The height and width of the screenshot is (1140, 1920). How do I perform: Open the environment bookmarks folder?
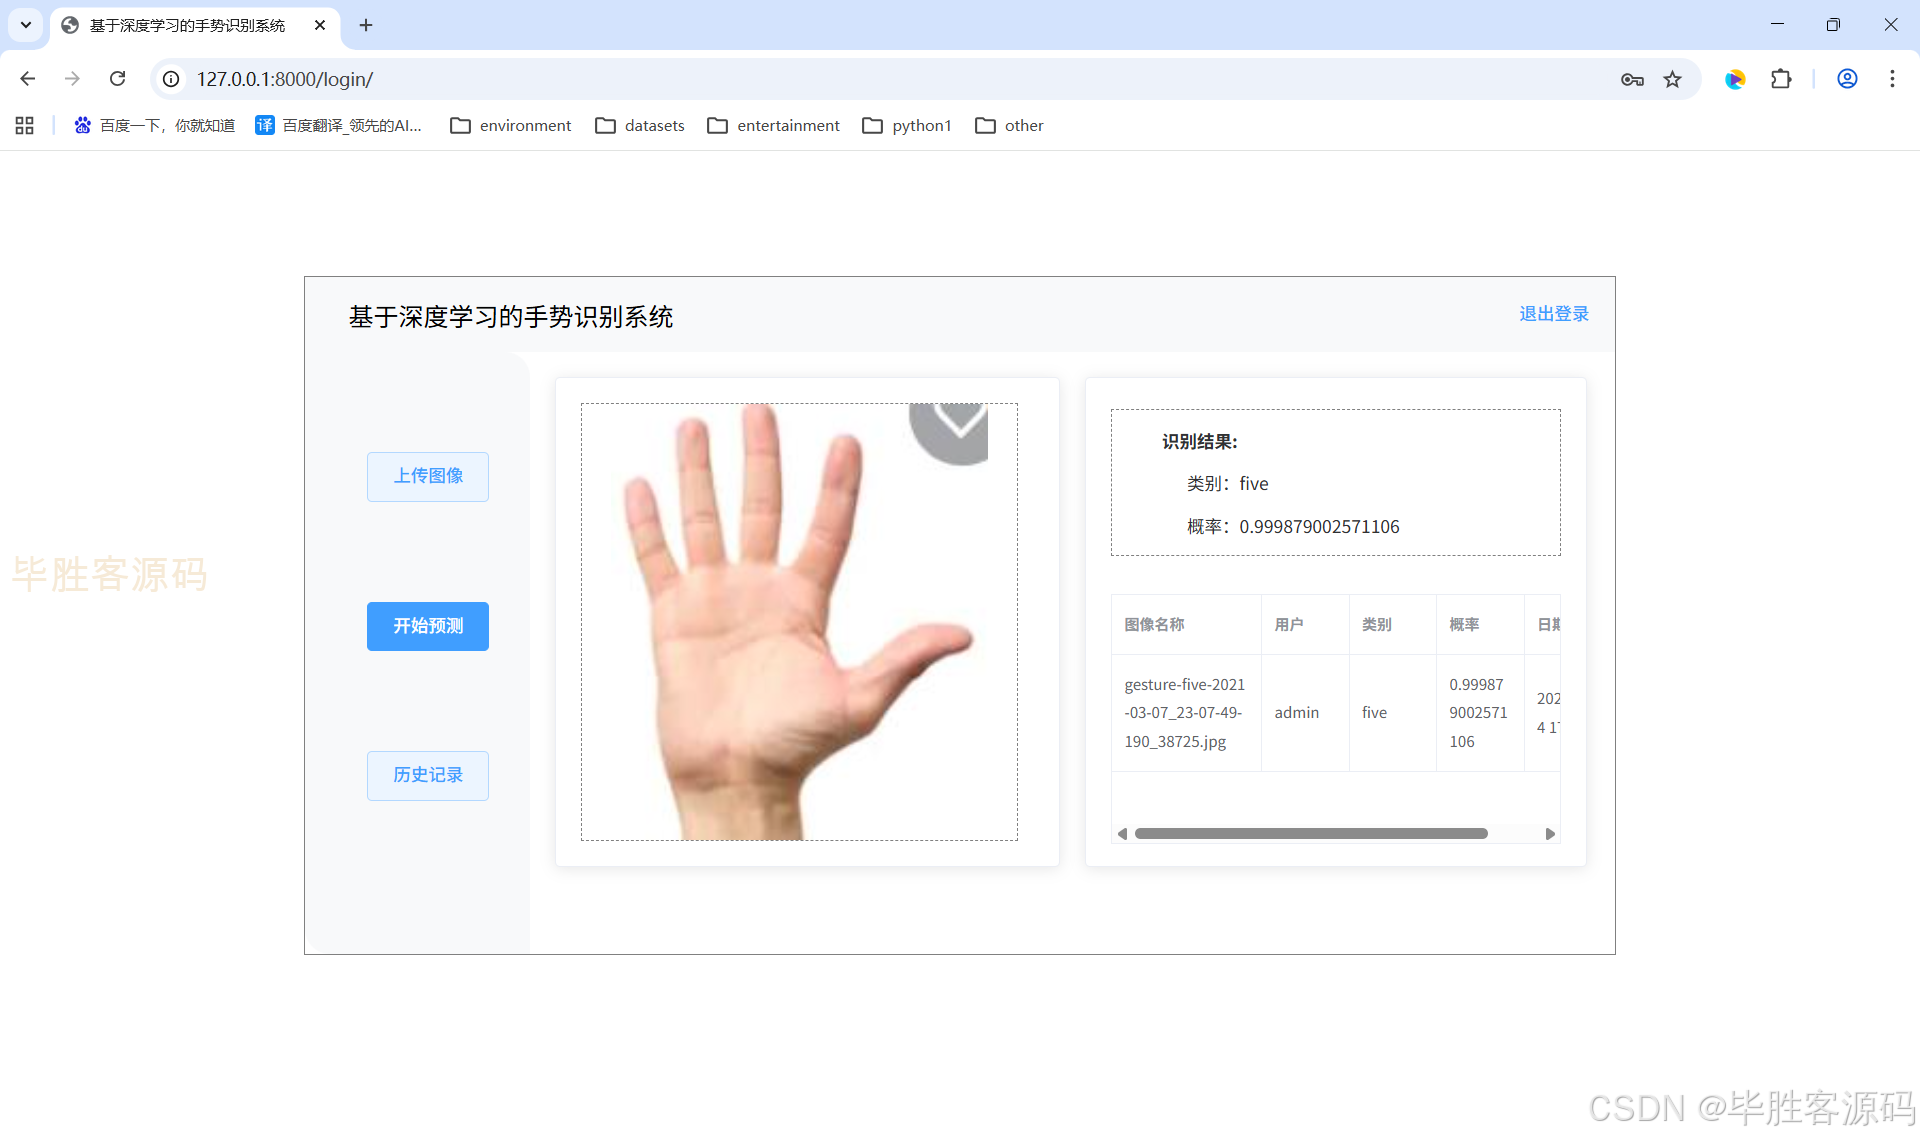click(x=511, y=125)
